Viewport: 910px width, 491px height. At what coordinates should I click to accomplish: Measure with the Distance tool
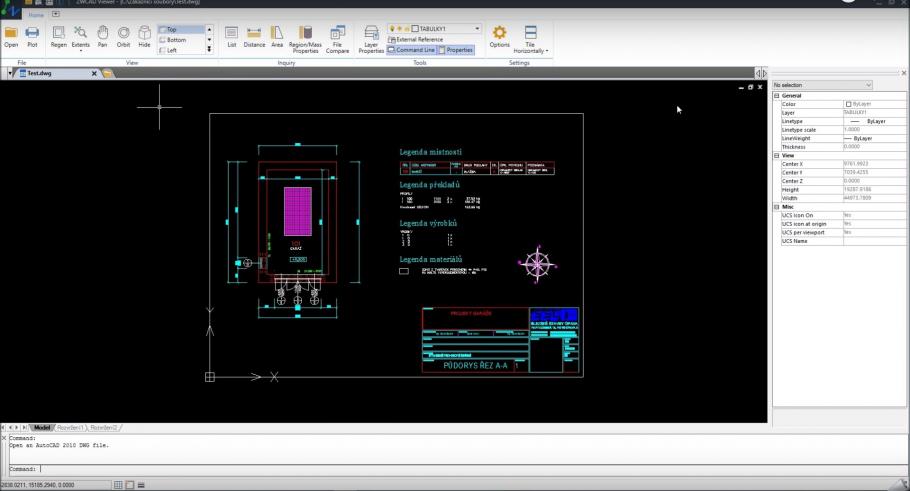click(x=254, y=36)
